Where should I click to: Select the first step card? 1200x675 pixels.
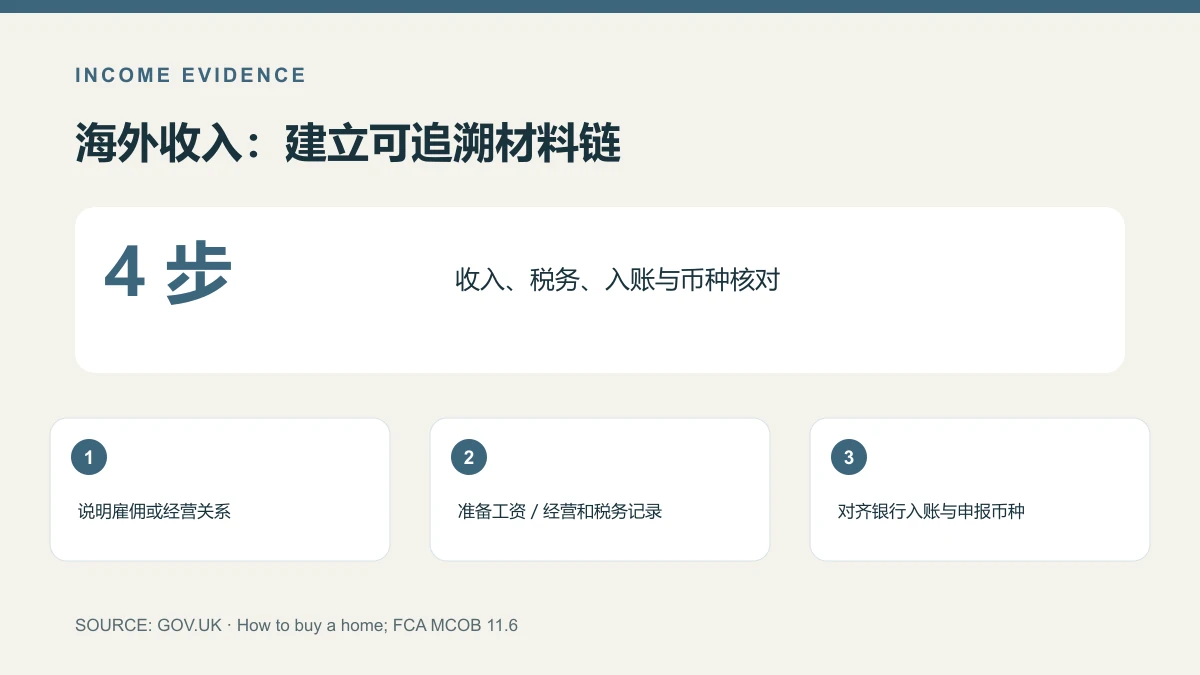pos(220,489)
